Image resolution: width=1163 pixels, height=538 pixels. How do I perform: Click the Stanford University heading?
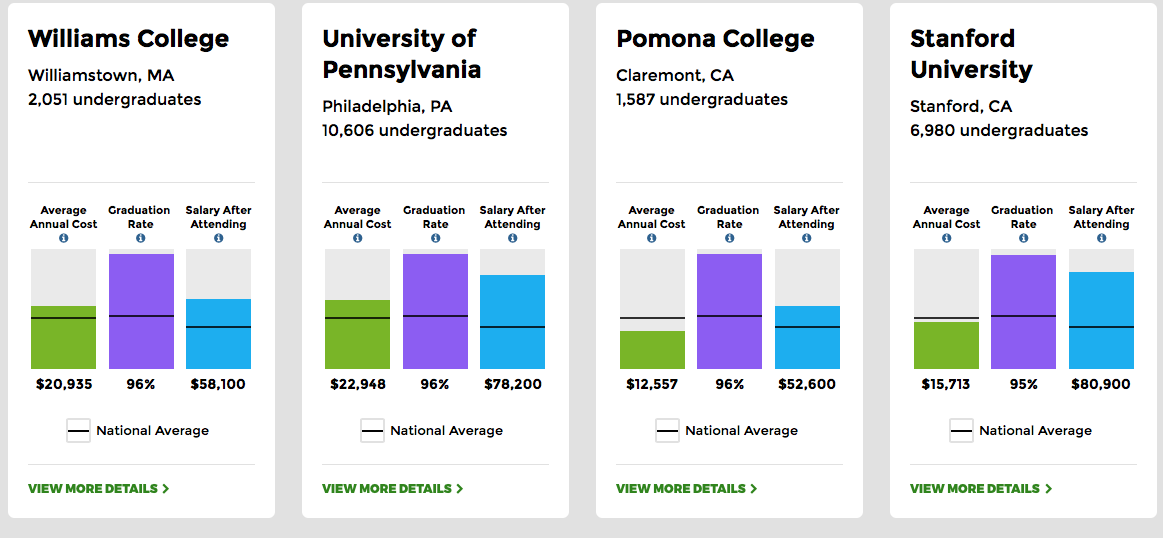pos(970,54)
